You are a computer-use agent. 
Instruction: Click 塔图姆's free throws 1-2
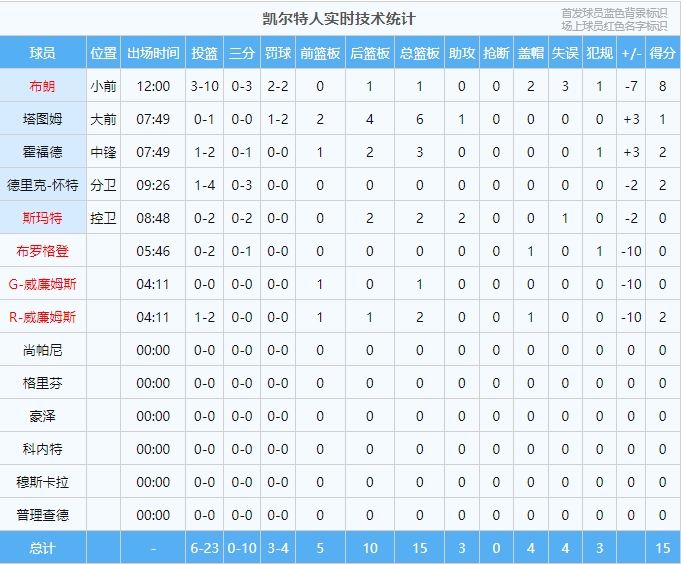click(x=278, y=119)
